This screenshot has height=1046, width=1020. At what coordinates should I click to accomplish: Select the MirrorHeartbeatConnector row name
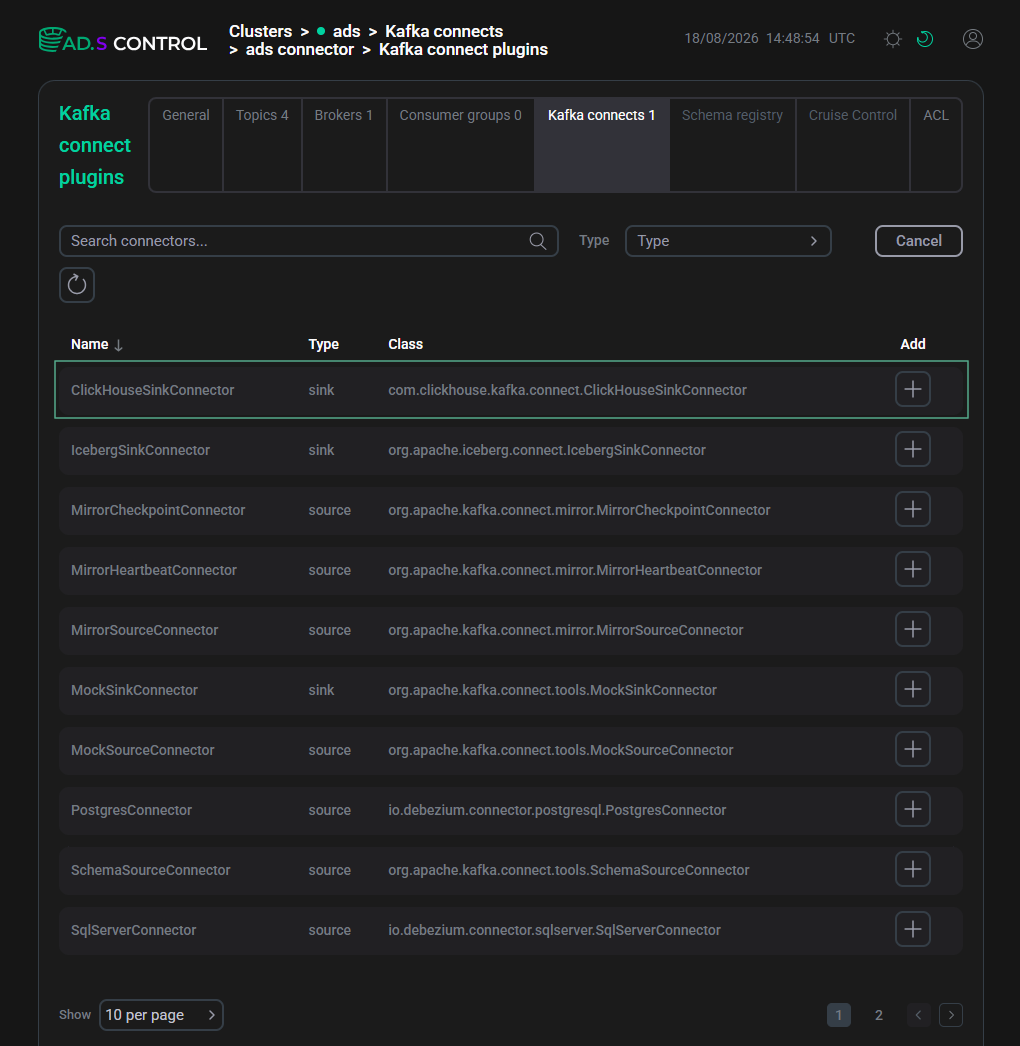tap(153, 570)
